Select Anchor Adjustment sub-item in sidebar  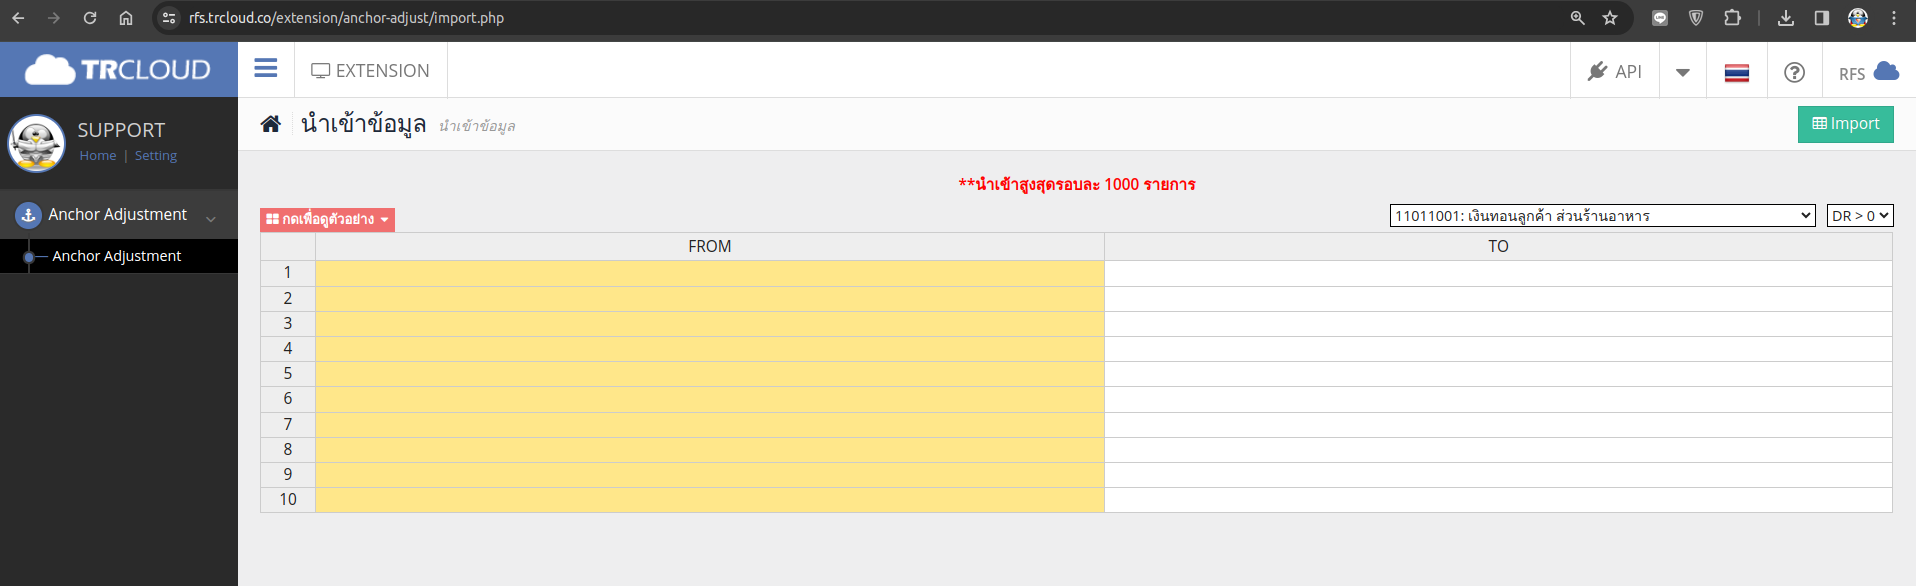pos(117,256)
